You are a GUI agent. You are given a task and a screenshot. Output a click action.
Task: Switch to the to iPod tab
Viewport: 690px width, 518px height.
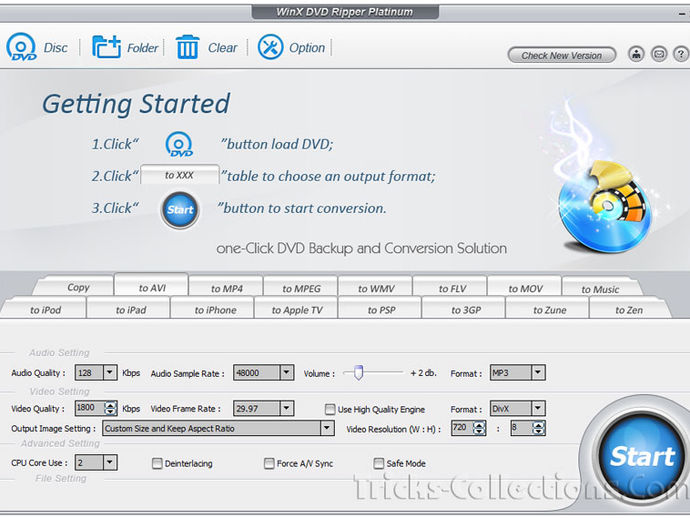point(45,309)
